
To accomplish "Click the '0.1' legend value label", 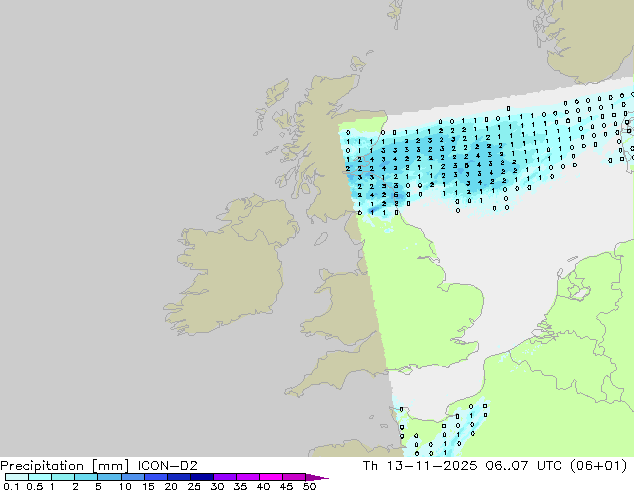I will click(11, 486).
